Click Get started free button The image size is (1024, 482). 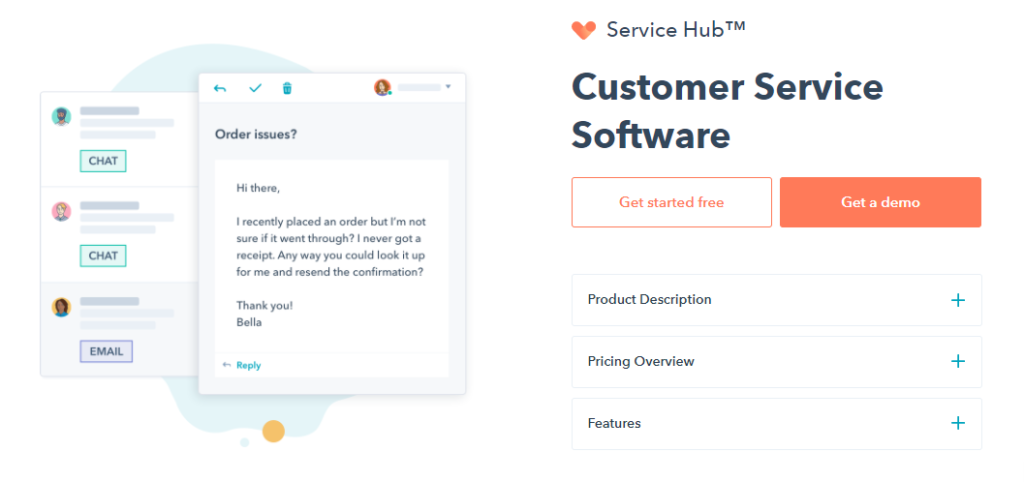click(x=671, y=202)
